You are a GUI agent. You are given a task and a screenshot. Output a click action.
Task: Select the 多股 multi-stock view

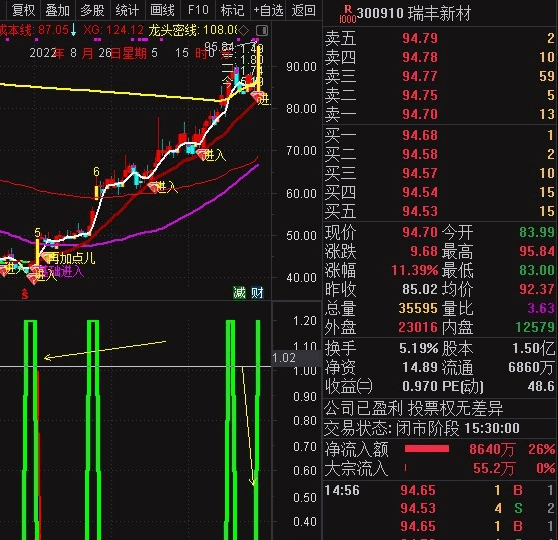(x=92, y=10)
